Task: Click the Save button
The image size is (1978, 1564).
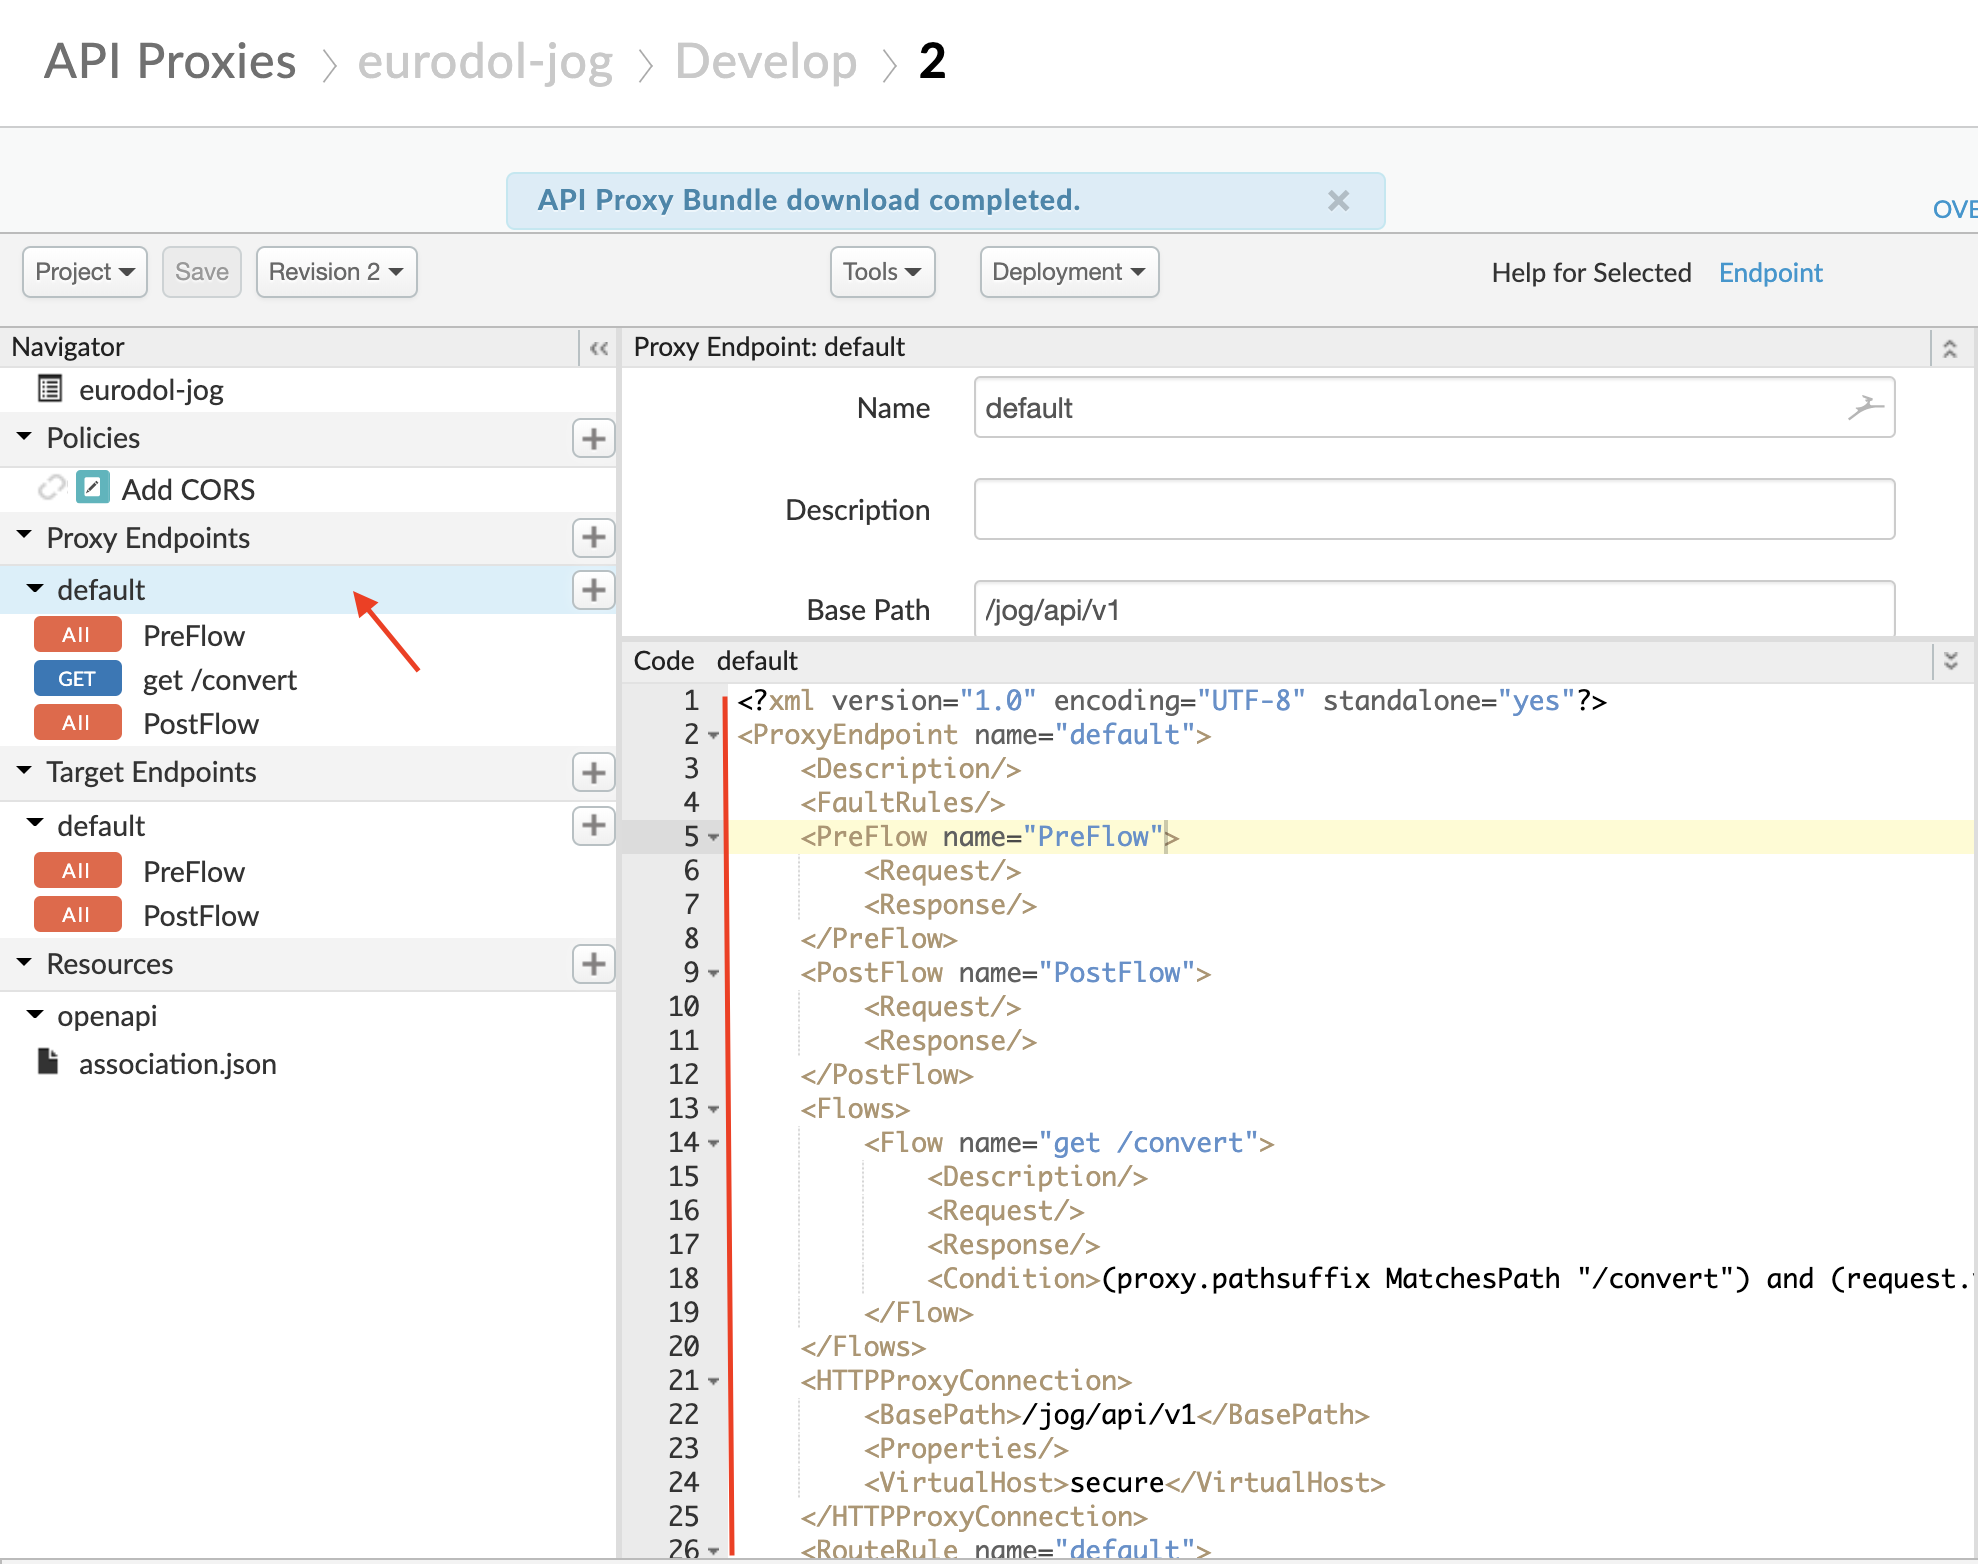Action: click(202, 272)
